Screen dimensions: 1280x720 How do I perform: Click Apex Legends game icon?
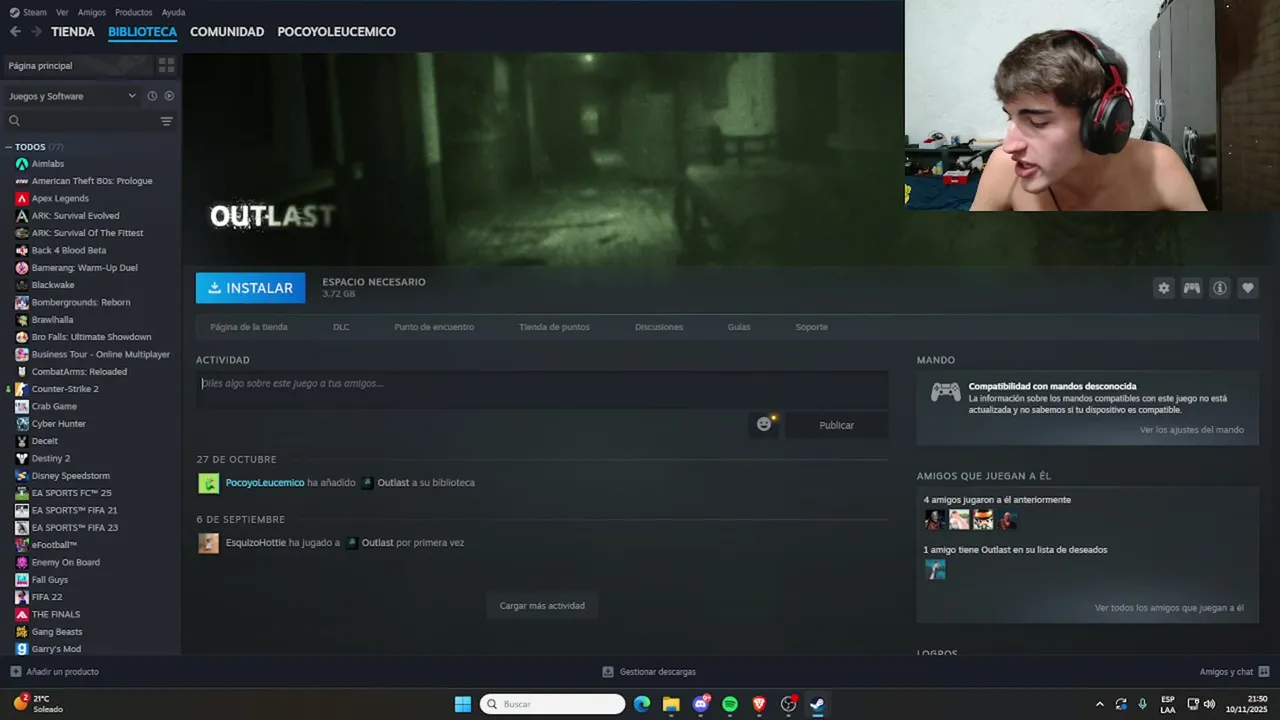click(22, 198)
